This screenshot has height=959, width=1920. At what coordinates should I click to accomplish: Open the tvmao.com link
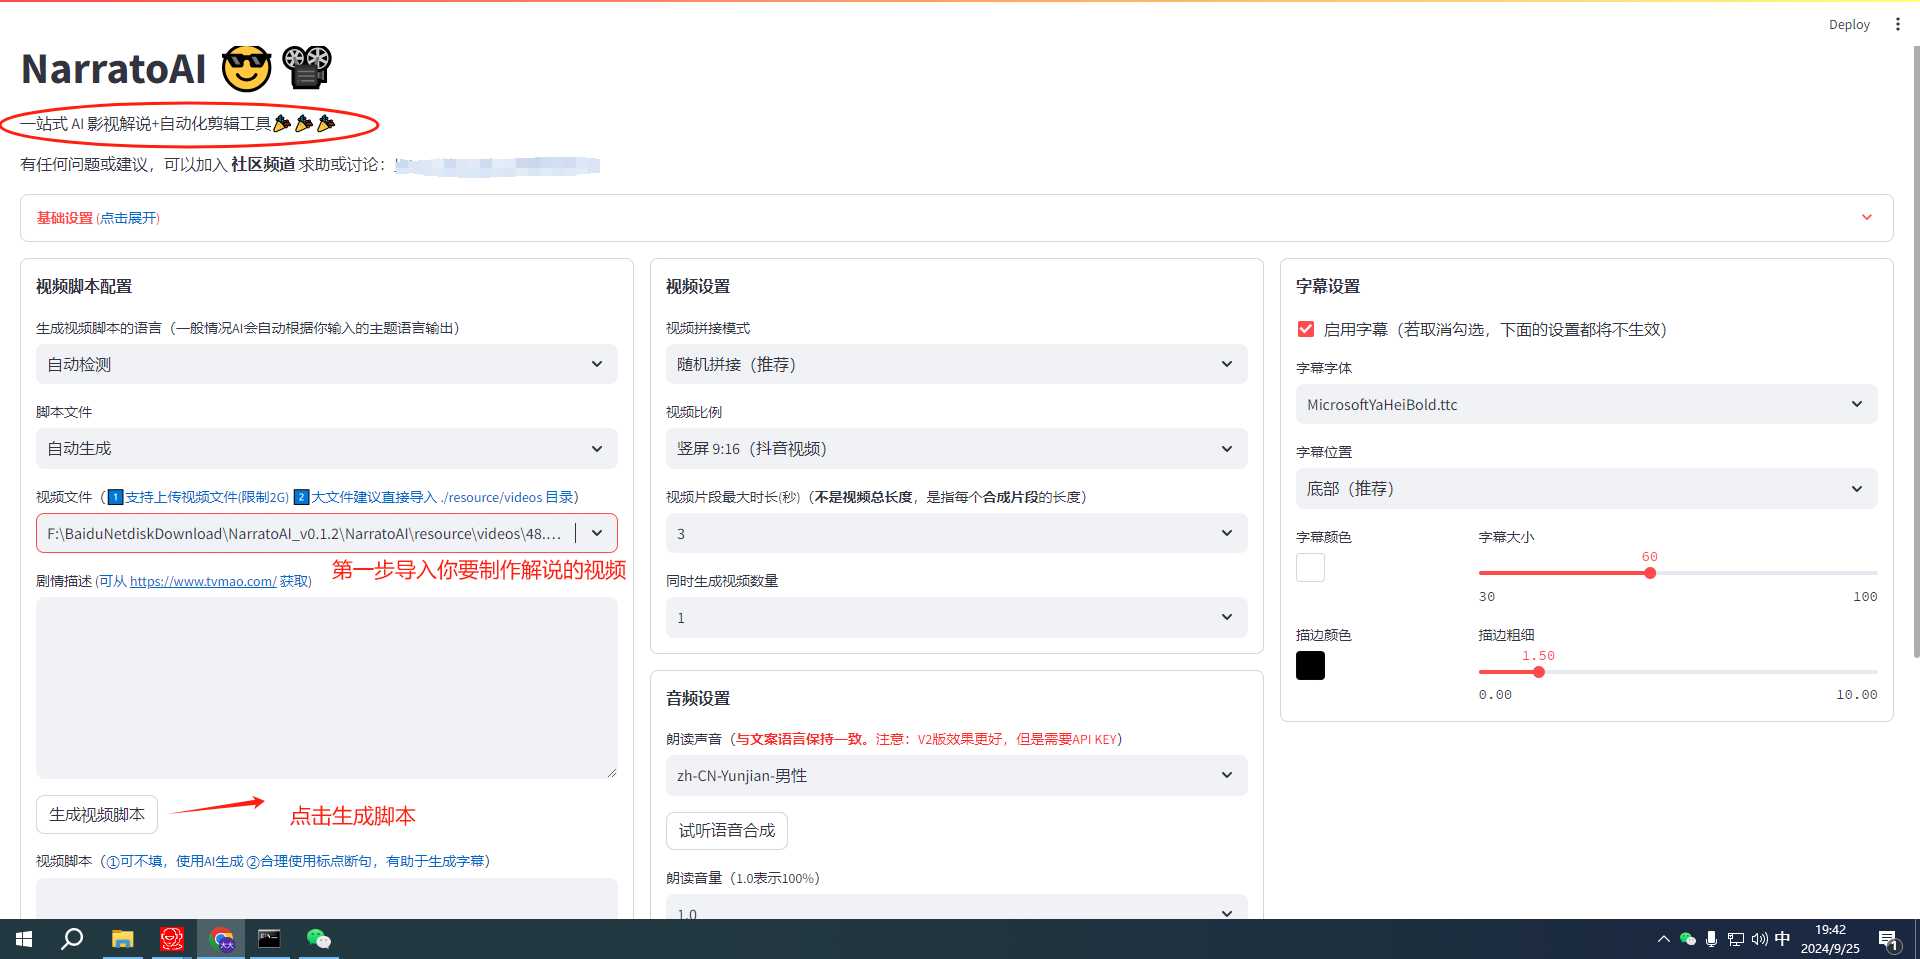pos(203,581)
